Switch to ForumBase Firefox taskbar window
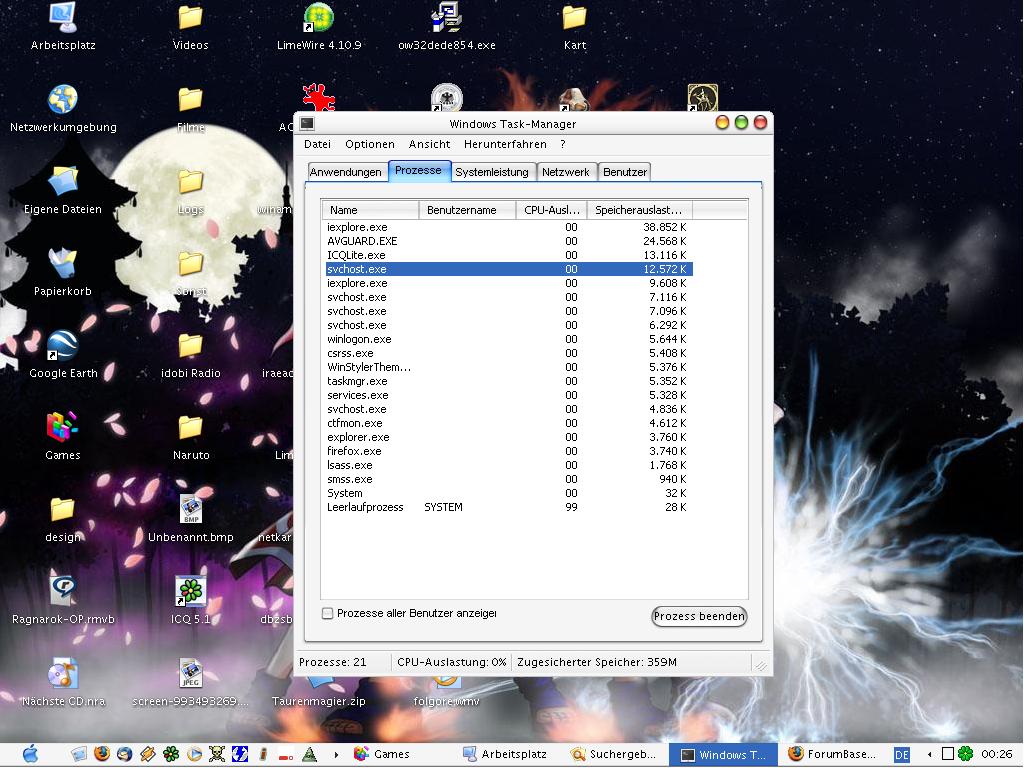 pos(833,754)
